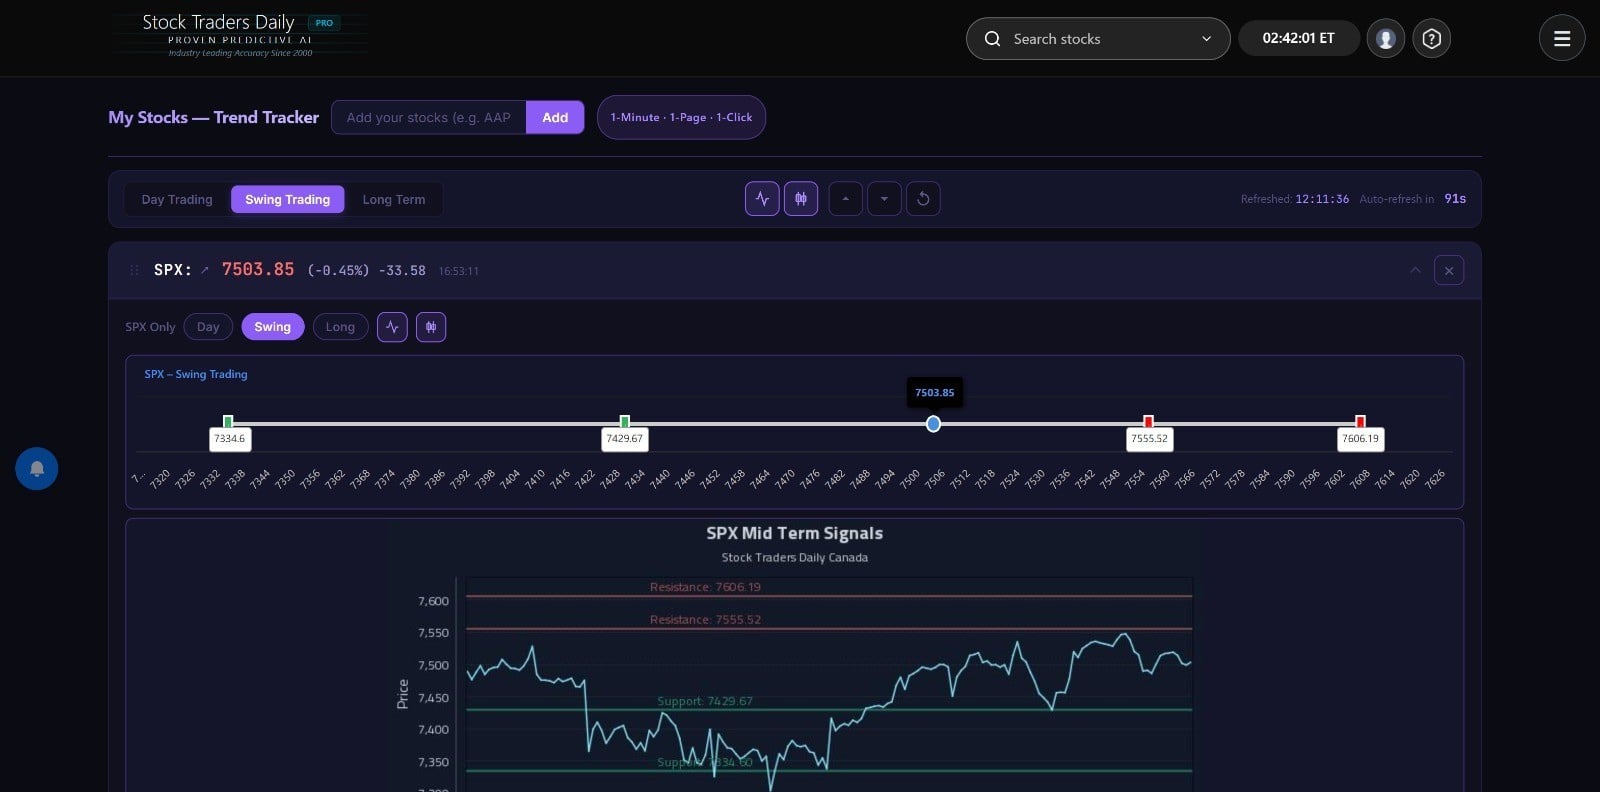Open the help question mark icon
The width and height of the screenshot is (1600, 792).
[1431, 39]
